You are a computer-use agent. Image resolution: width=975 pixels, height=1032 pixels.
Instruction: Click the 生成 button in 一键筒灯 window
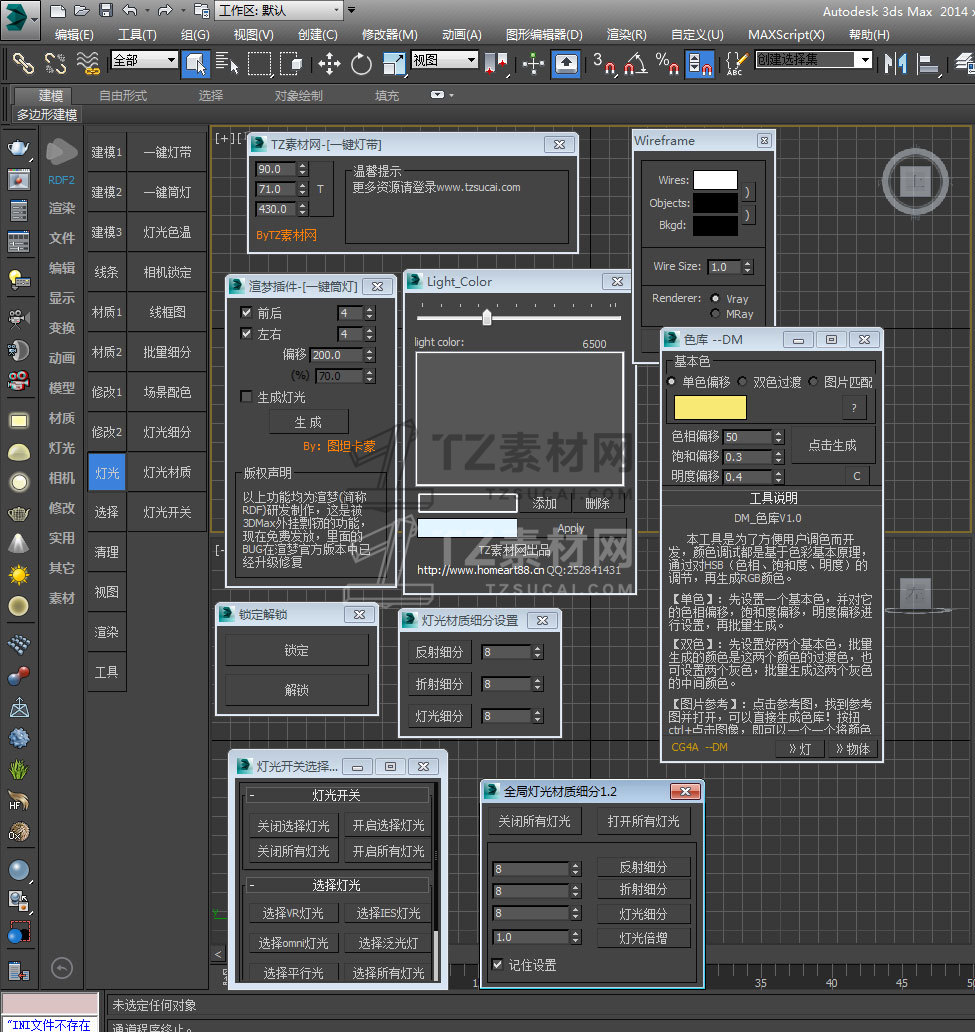308,422
